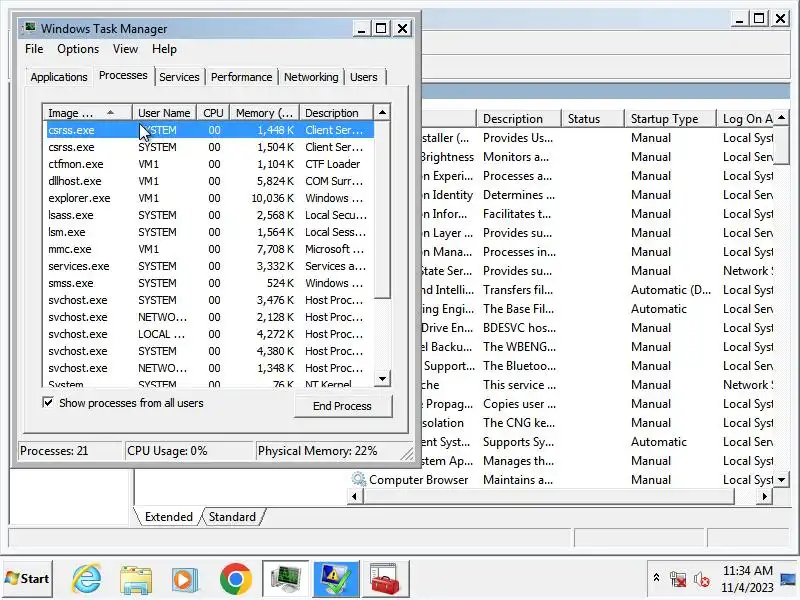Launch Windows Media Player from taskbar
This screenshot has width=800, height=600.
point(185,580)
